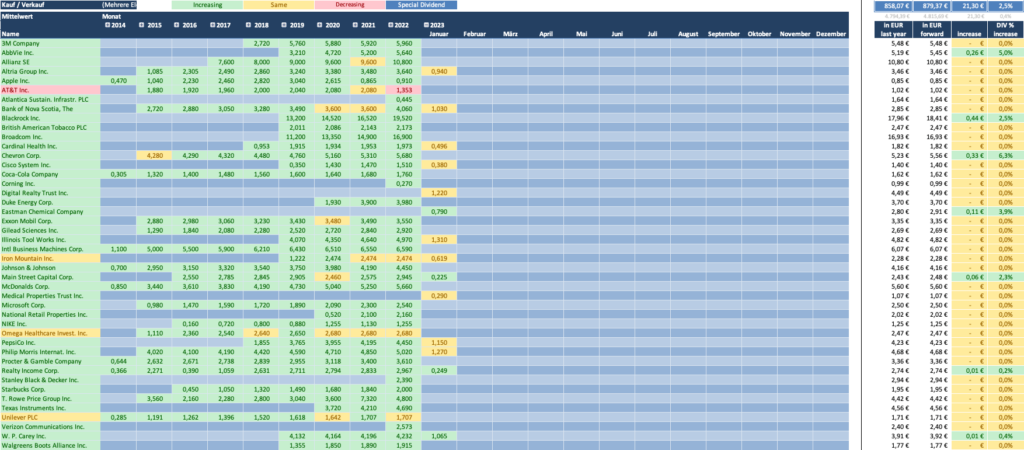Expand the 2019 year column group
Screen dimensions: 1024x450
tap(284, 25)
